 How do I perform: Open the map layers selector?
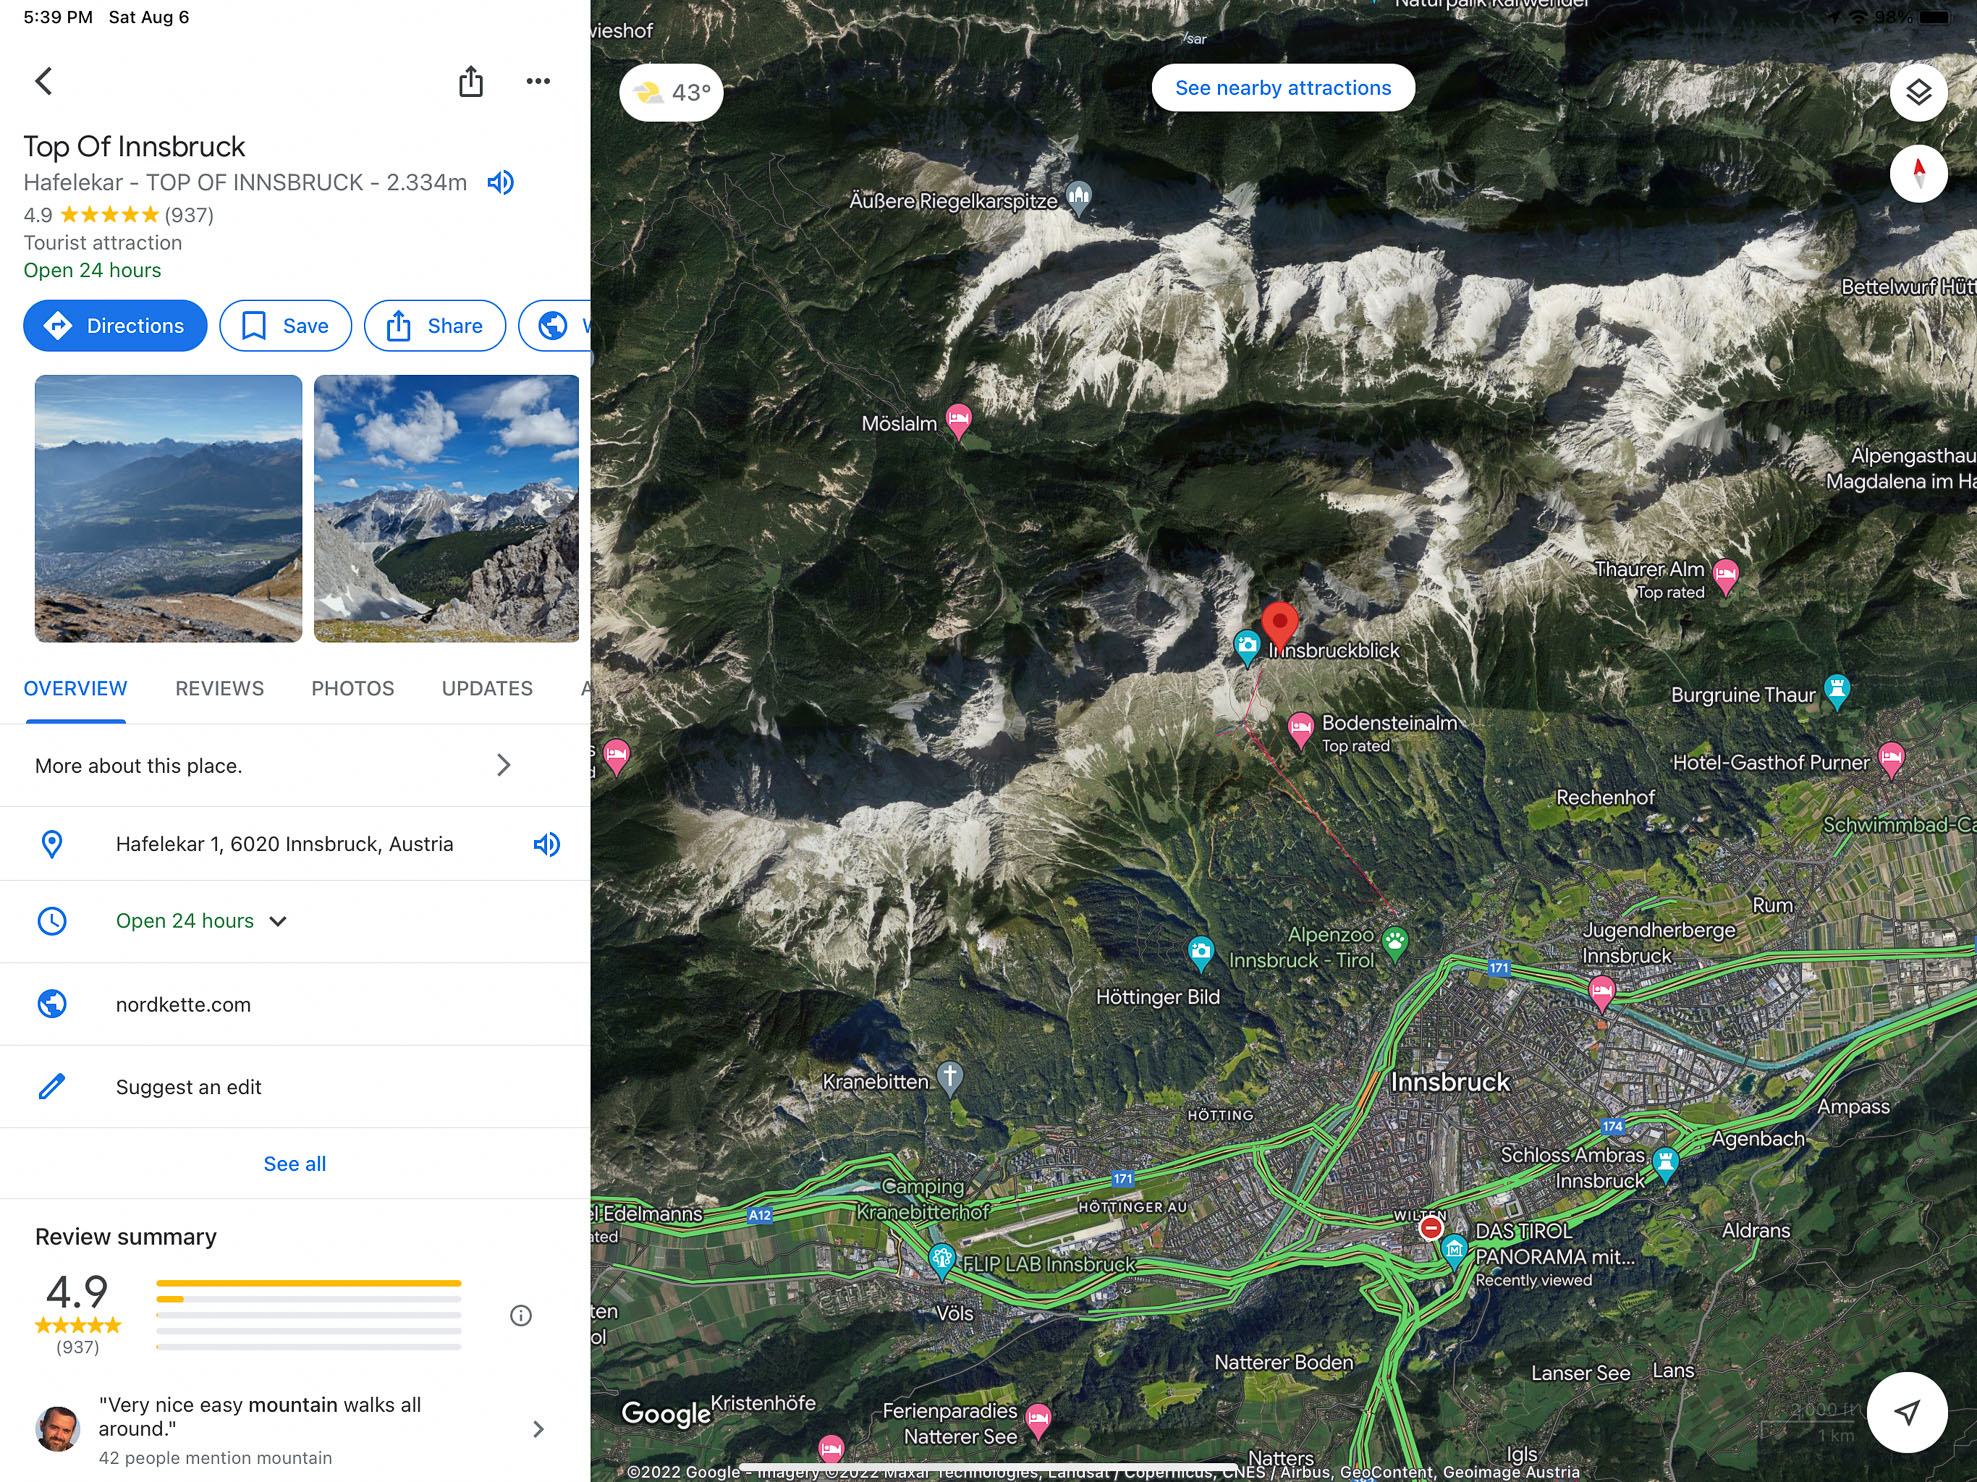pyautogui.click(x=1918, y=93)
